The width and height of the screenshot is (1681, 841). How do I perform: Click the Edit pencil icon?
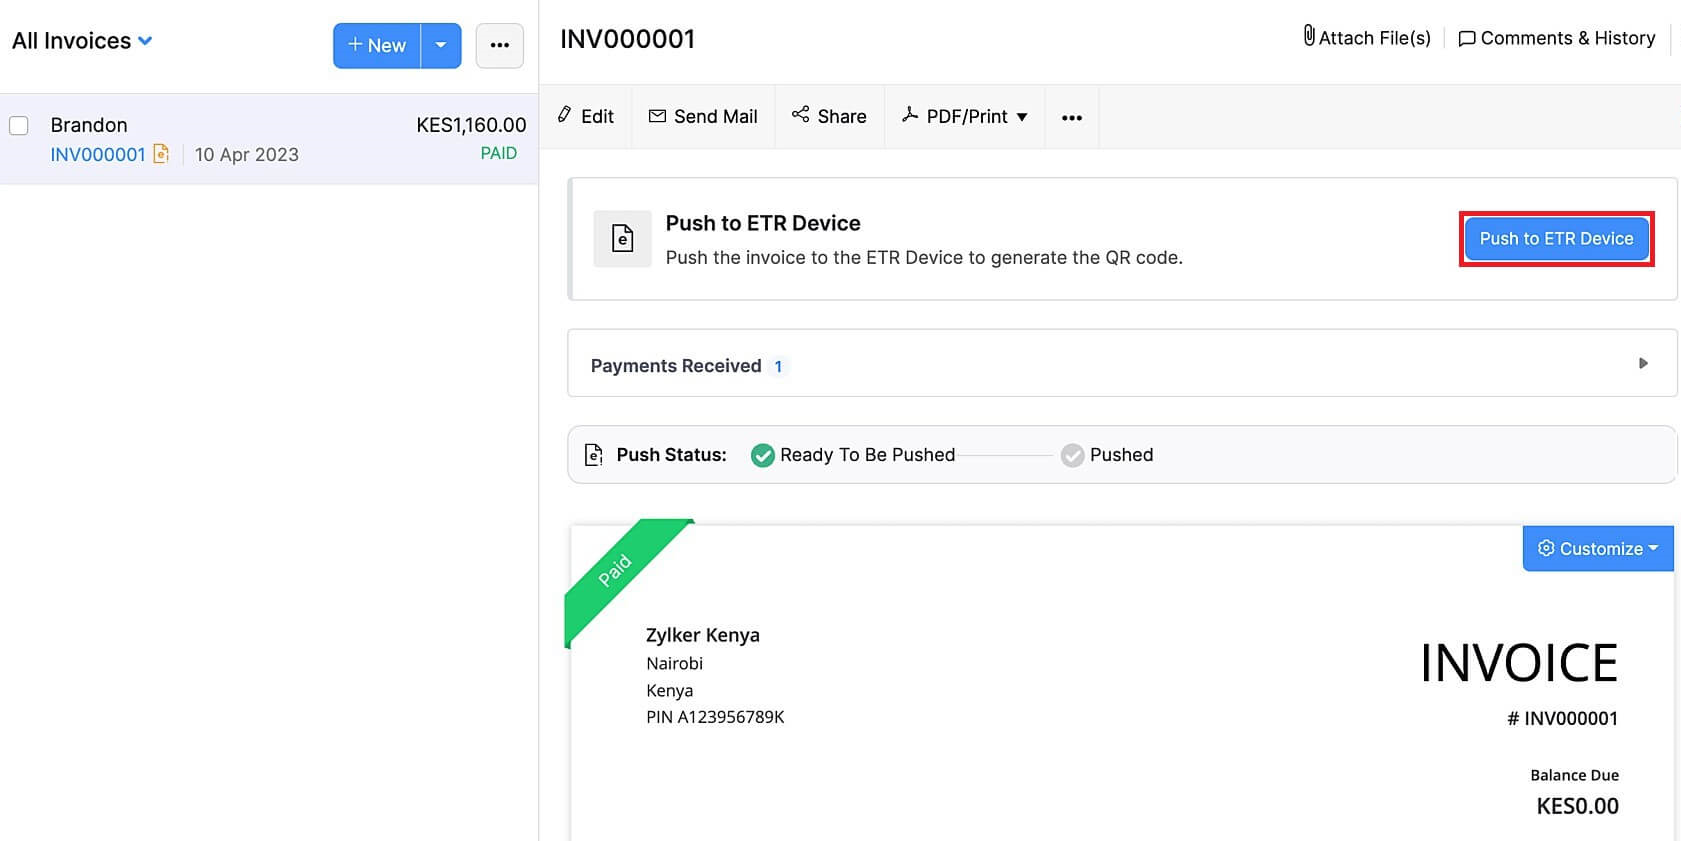[x=565, y=115]
